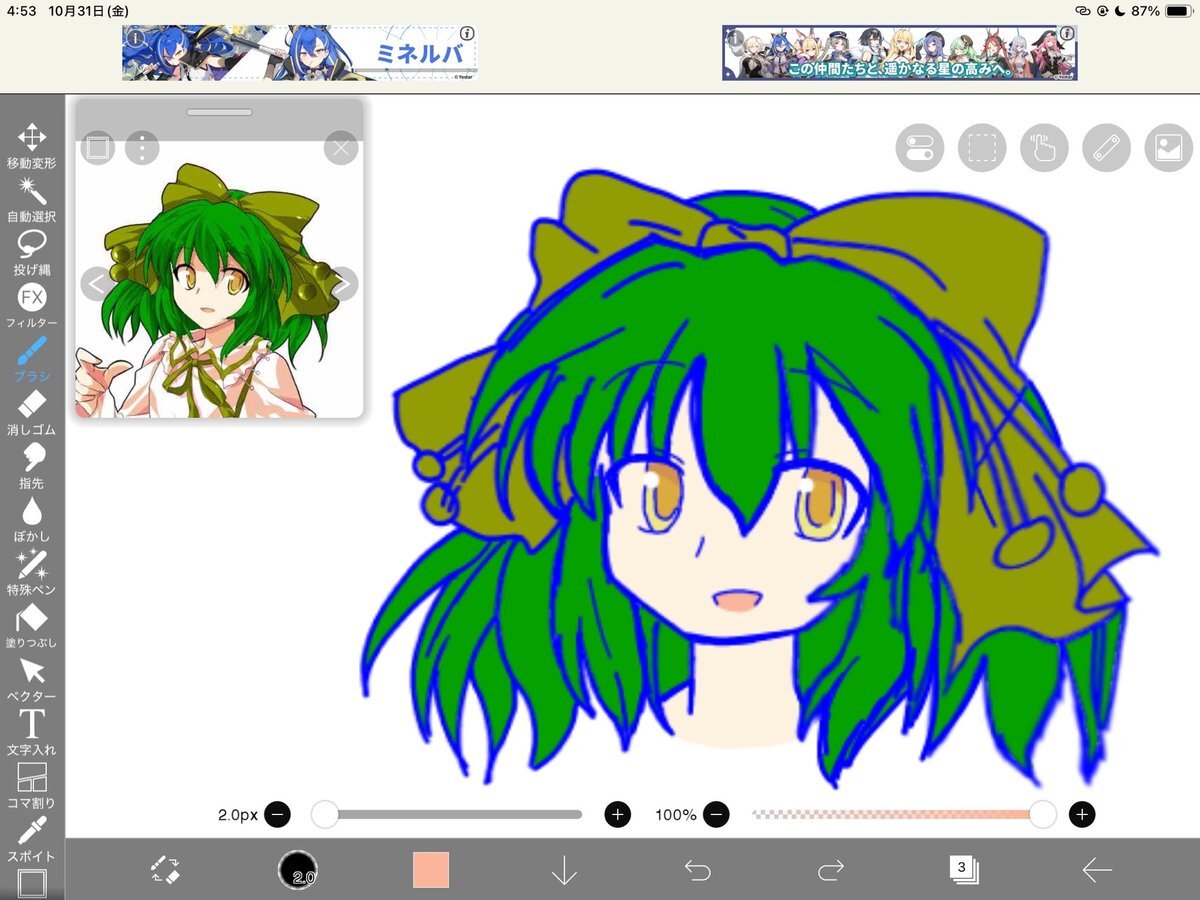1200x900 pixels.
Task: Toggle reference window mode square icon
Action: point(96,149)
